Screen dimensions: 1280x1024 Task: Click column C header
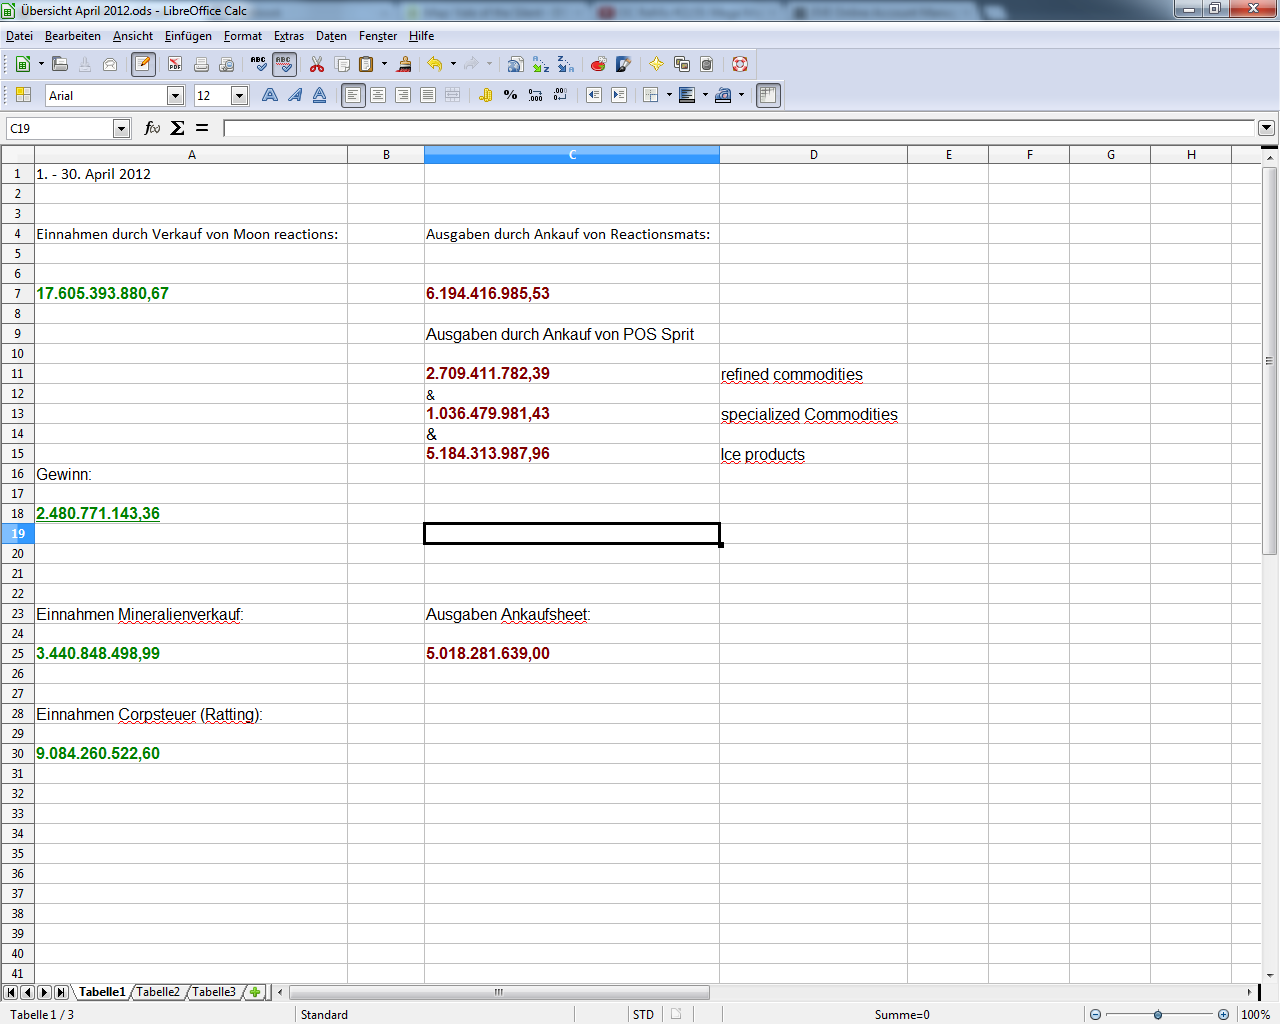coord(572,154)
